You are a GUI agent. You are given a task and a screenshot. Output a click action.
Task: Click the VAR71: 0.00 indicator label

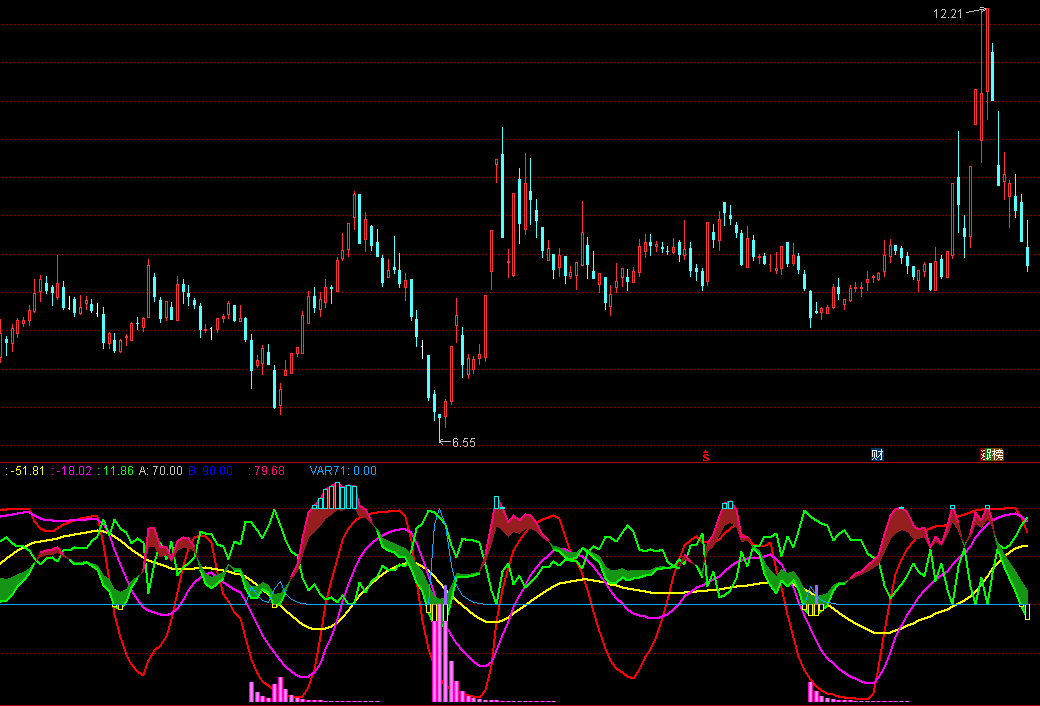tap(343, 470)
